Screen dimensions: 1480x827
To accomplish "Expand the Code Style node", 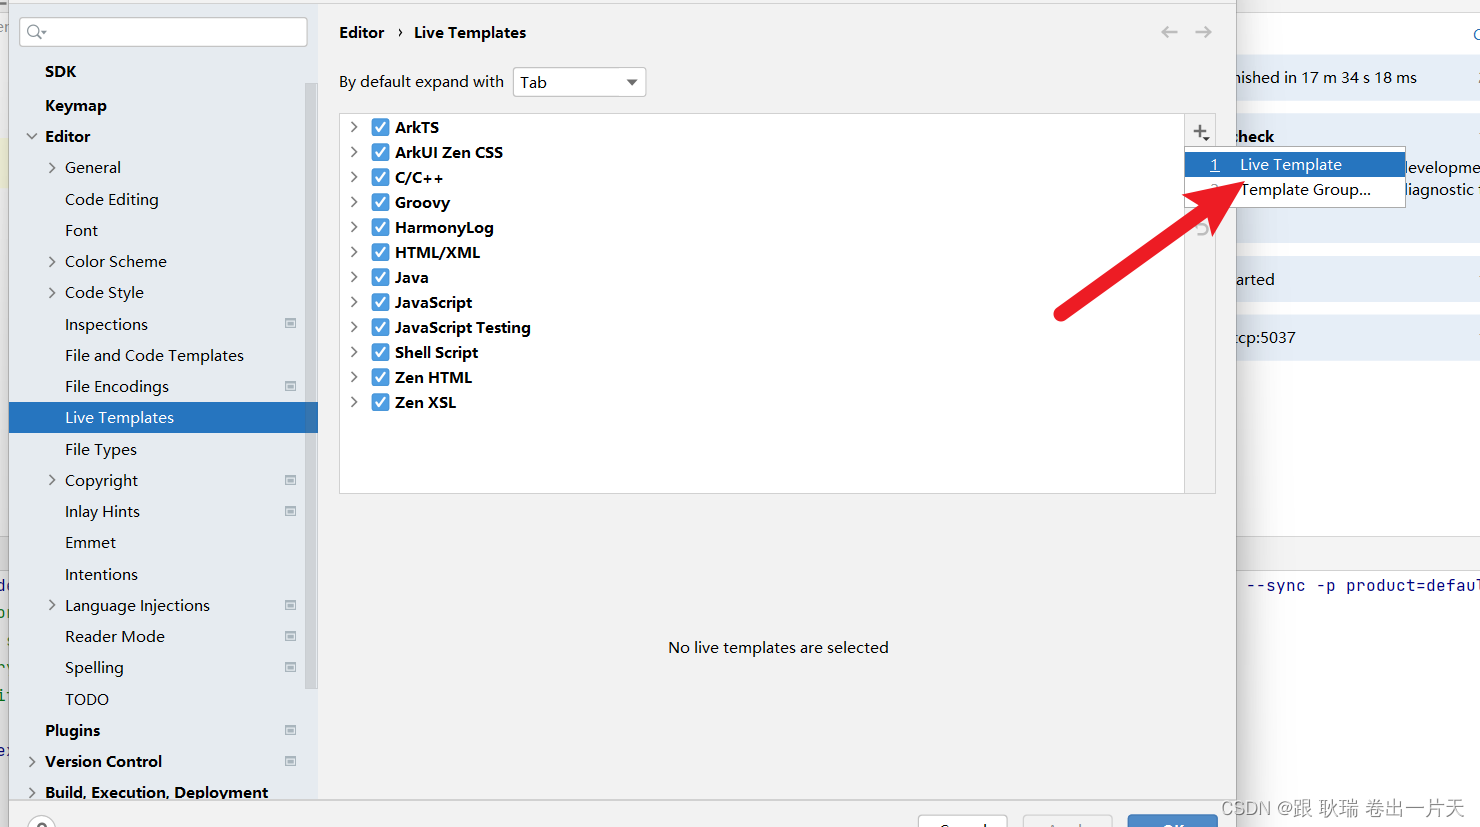I will pos(52,292).
